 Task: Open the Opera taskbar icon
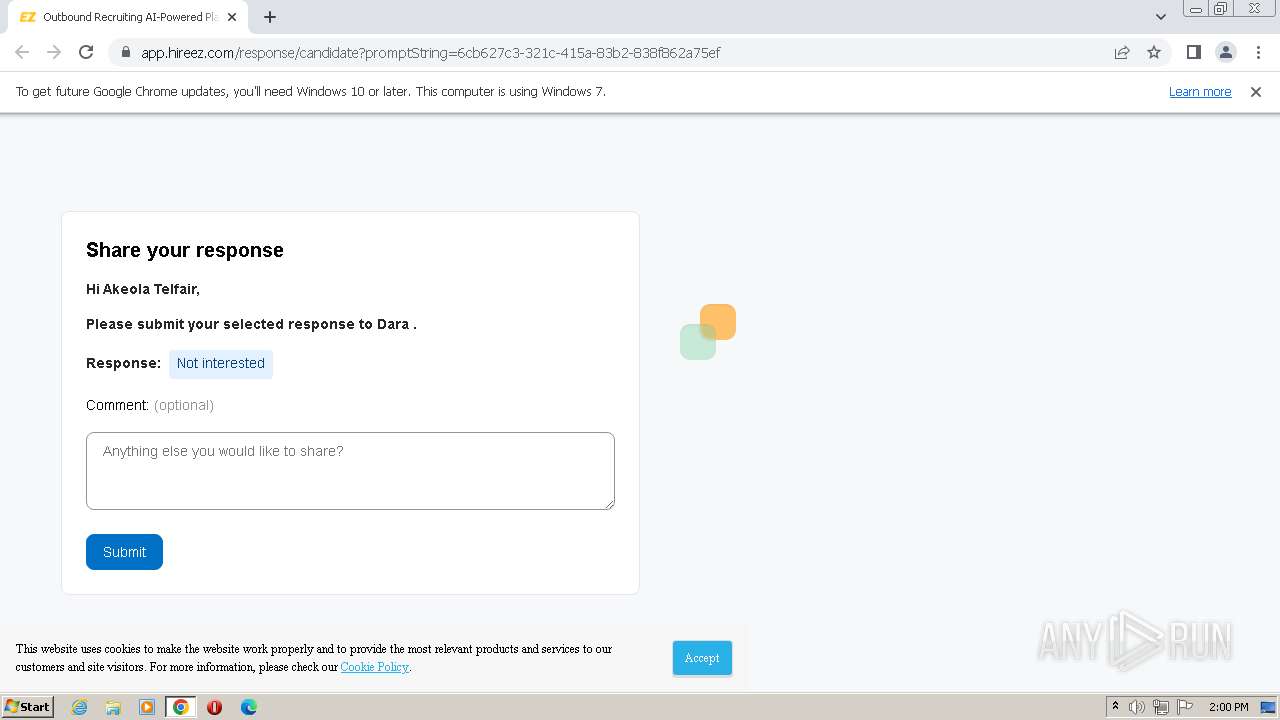point(214,707)
